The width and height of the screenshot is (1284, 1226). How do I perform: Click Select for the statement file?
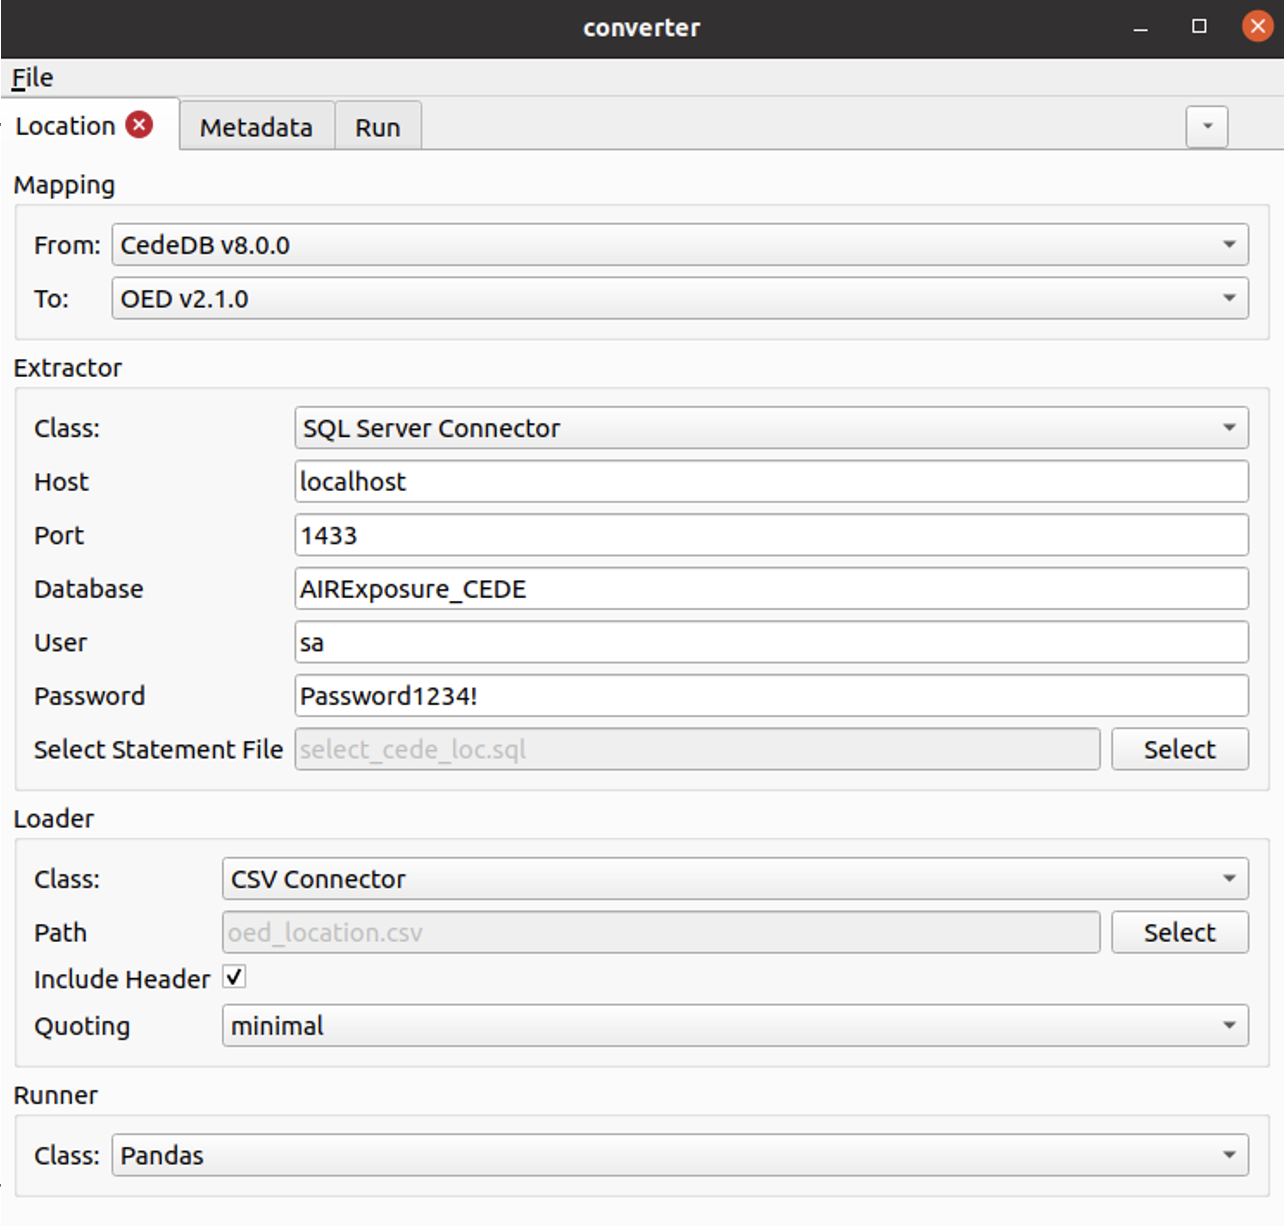1180,749
